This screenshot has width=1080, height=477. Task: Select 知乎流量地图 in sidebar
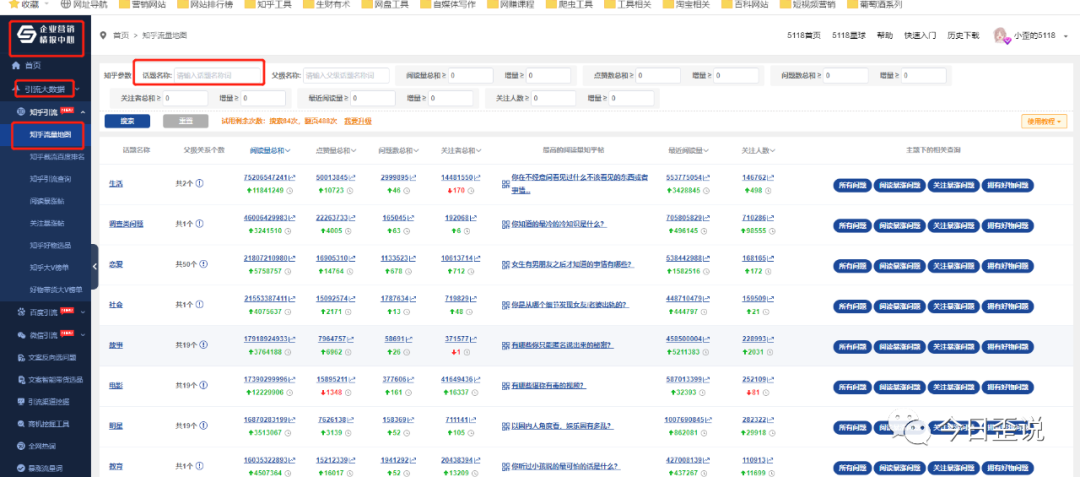pyautogui.click(x=50, y=134)
